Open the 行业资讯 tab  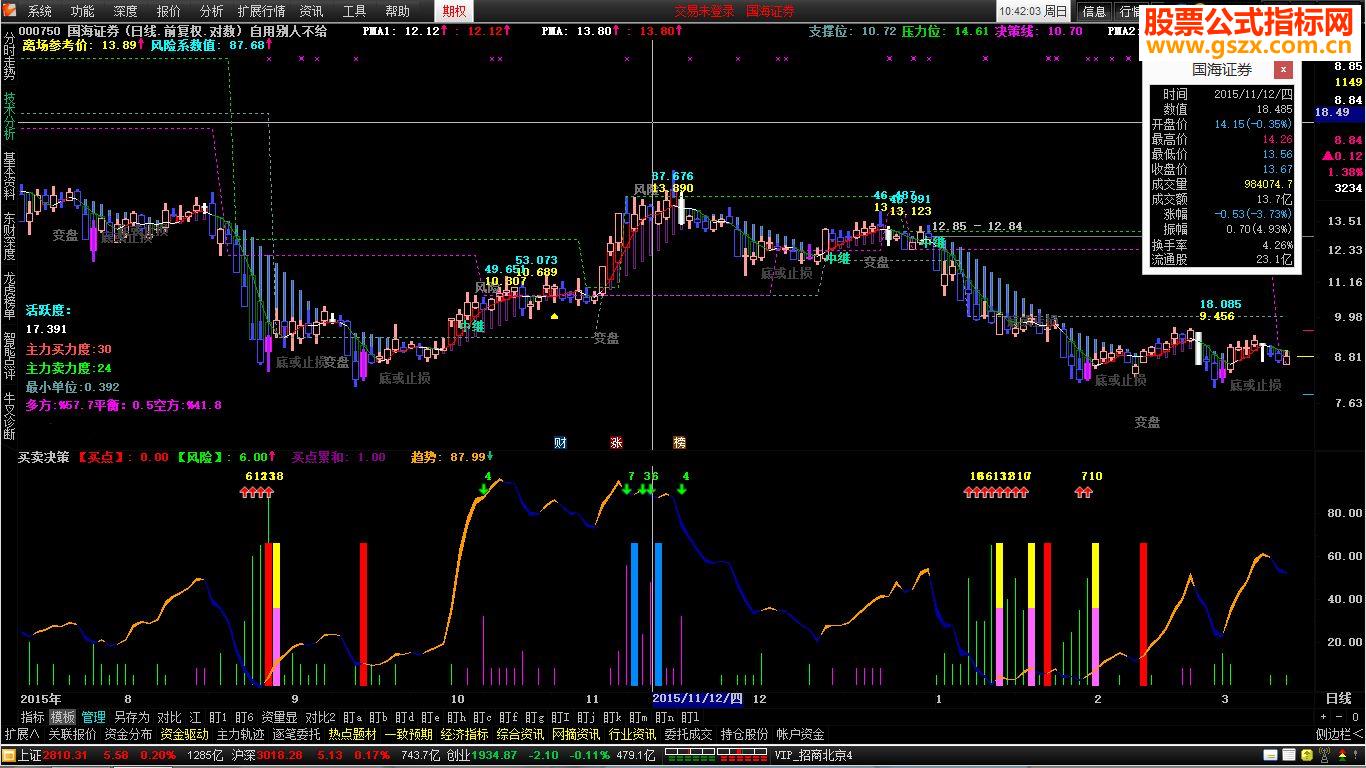(633, 734)
